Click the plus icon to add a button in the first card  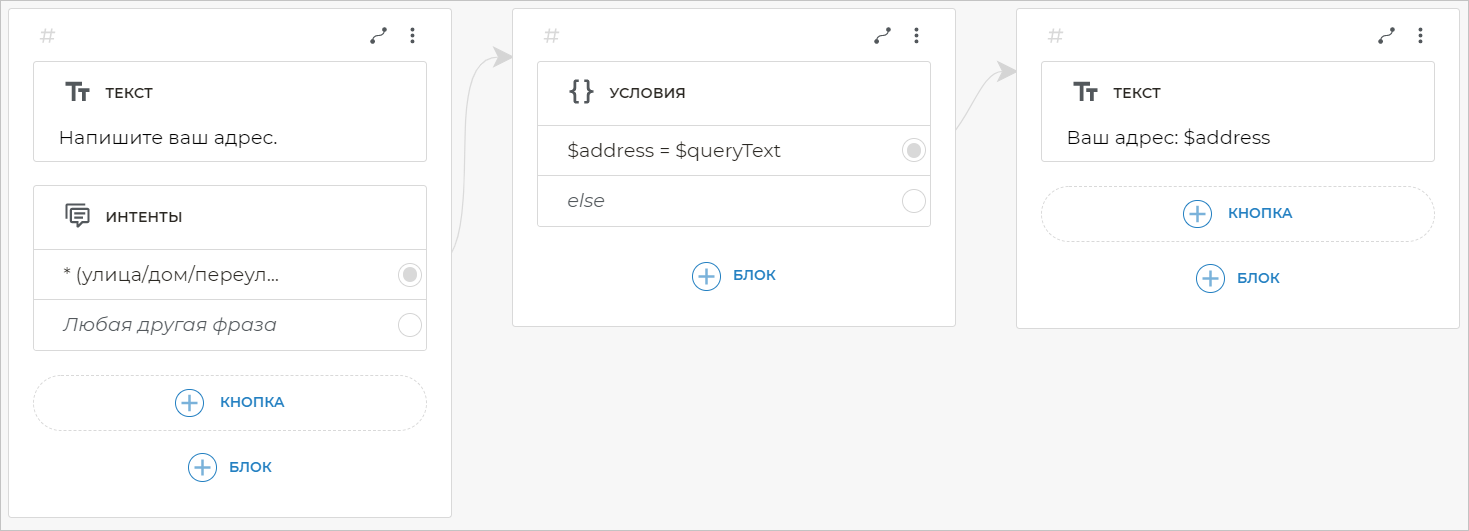tap(189, 403)
